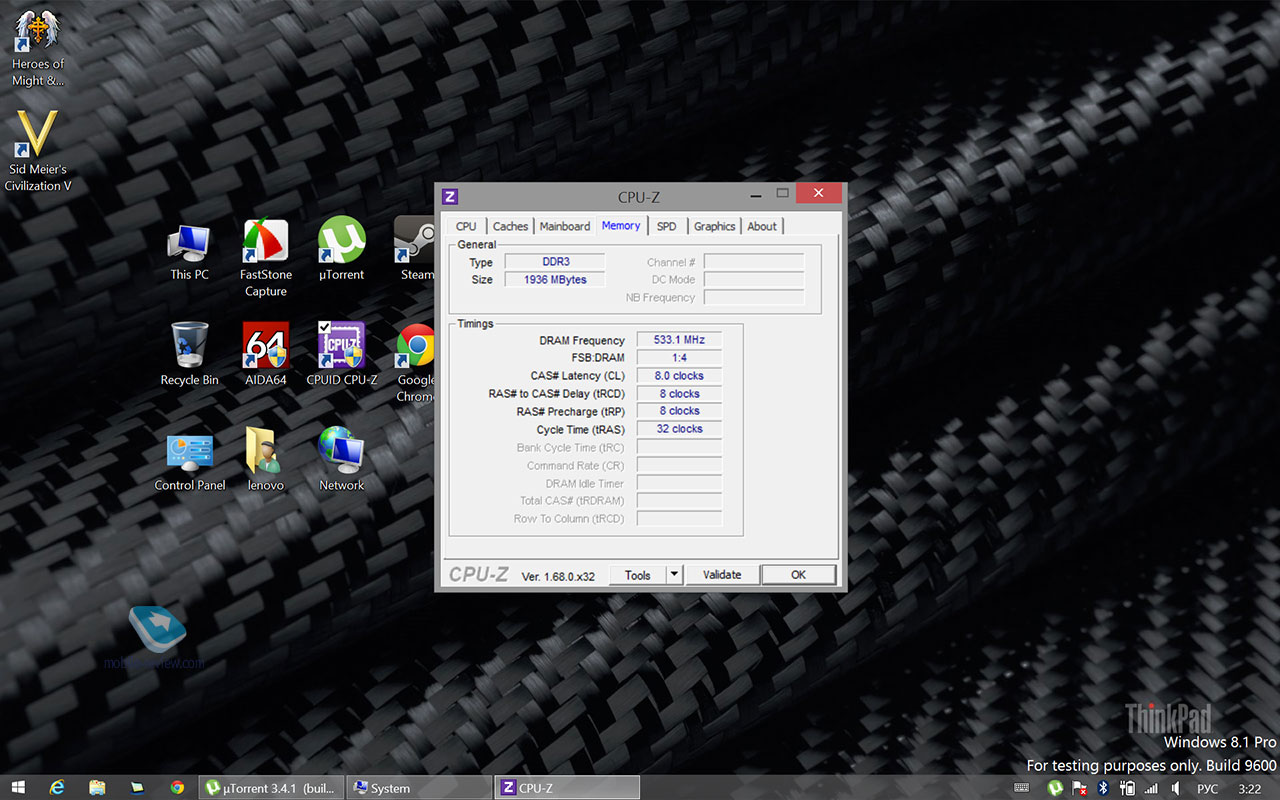Select the Steam desktop icon
This screenshot has height=800, width=1280.
415,250
